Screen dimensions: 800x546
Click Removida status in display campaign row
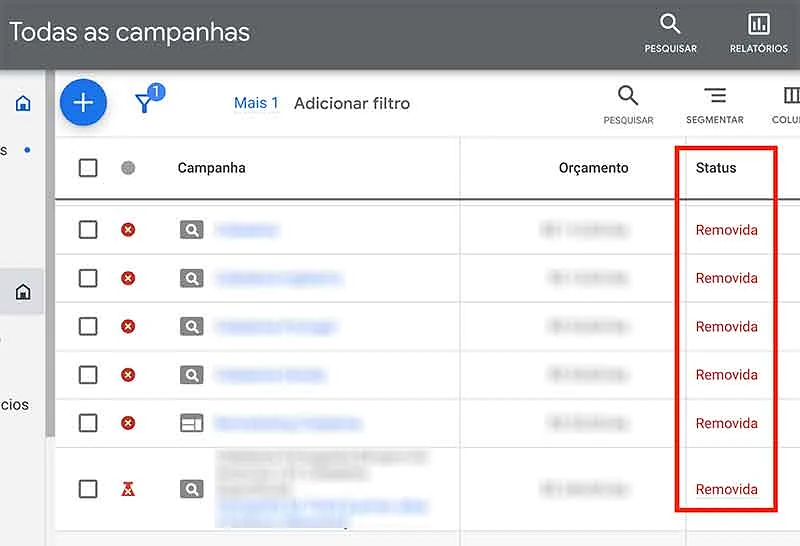727,423
